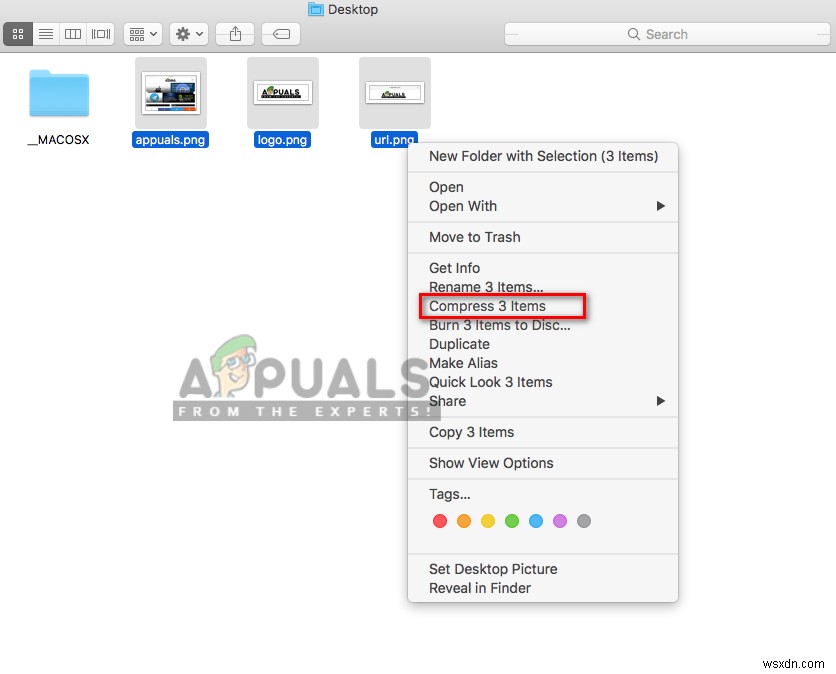Choose Move to Trash
The height and width of the screenshot is (674, 836).
point(475,237)
